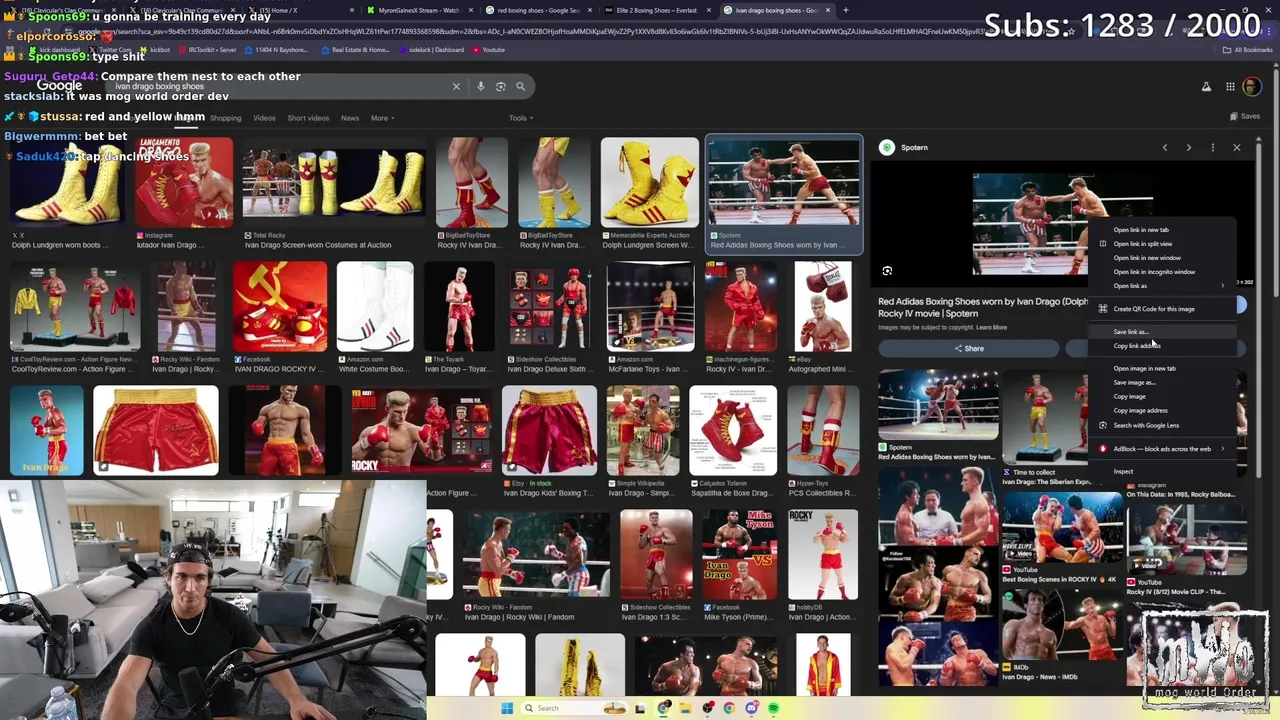Viewport: 1280px width, 720px height.
Task: Open the eBay Autographed Mini gloves result
Action: pyautogui.click(x=823, y=317)
